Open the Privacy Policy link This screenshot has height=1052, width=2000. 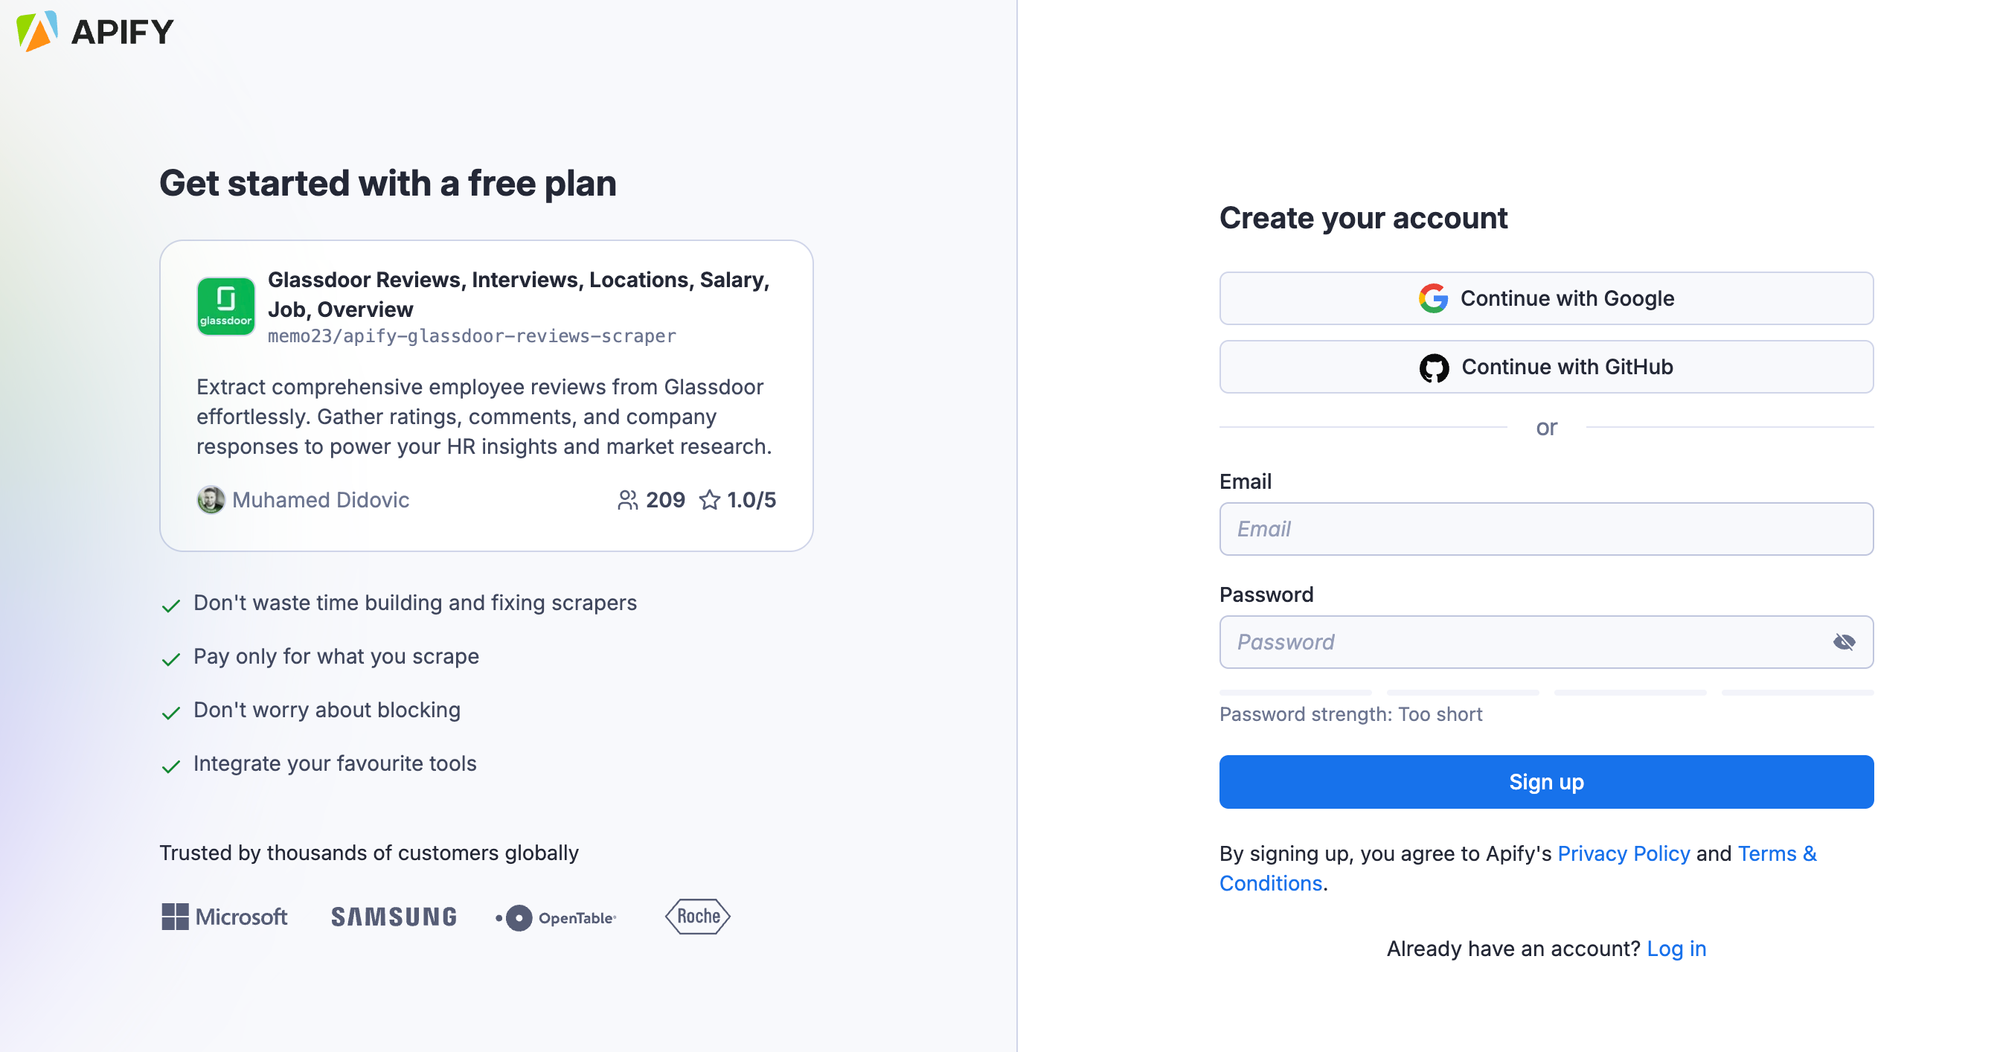click(x=1623, y=853)
